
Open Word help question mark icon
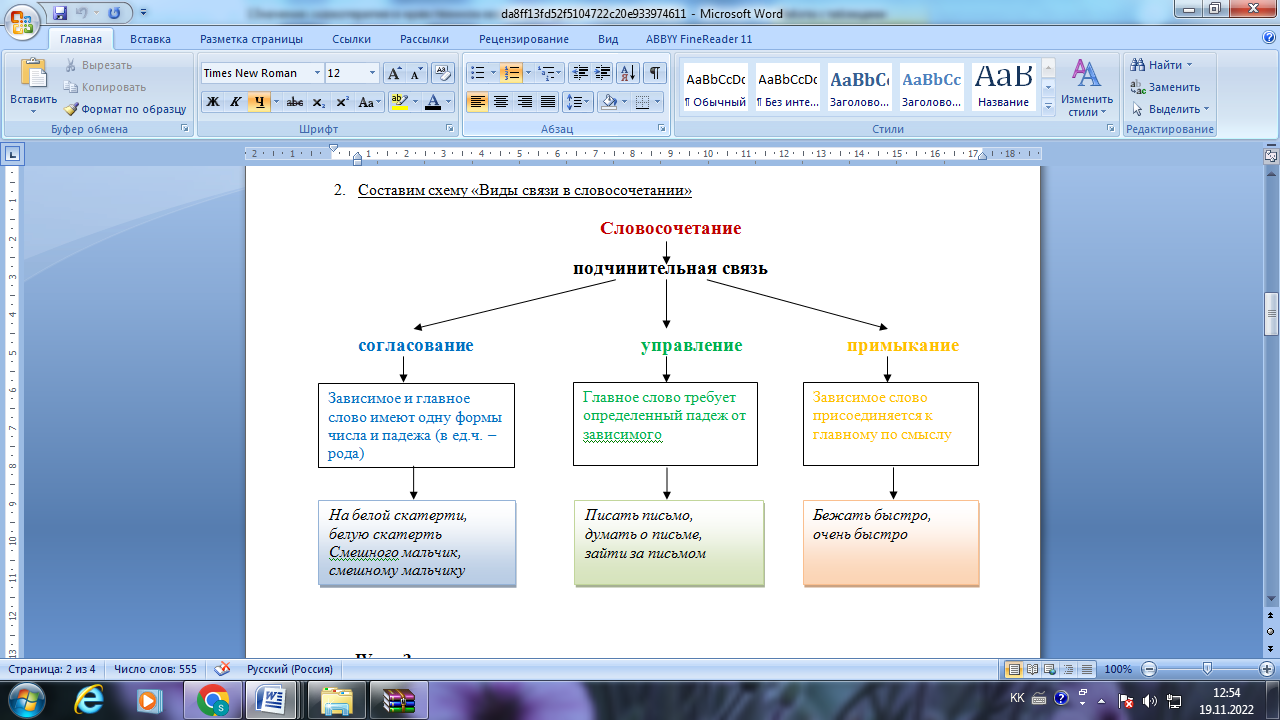tap(1269, 38)
